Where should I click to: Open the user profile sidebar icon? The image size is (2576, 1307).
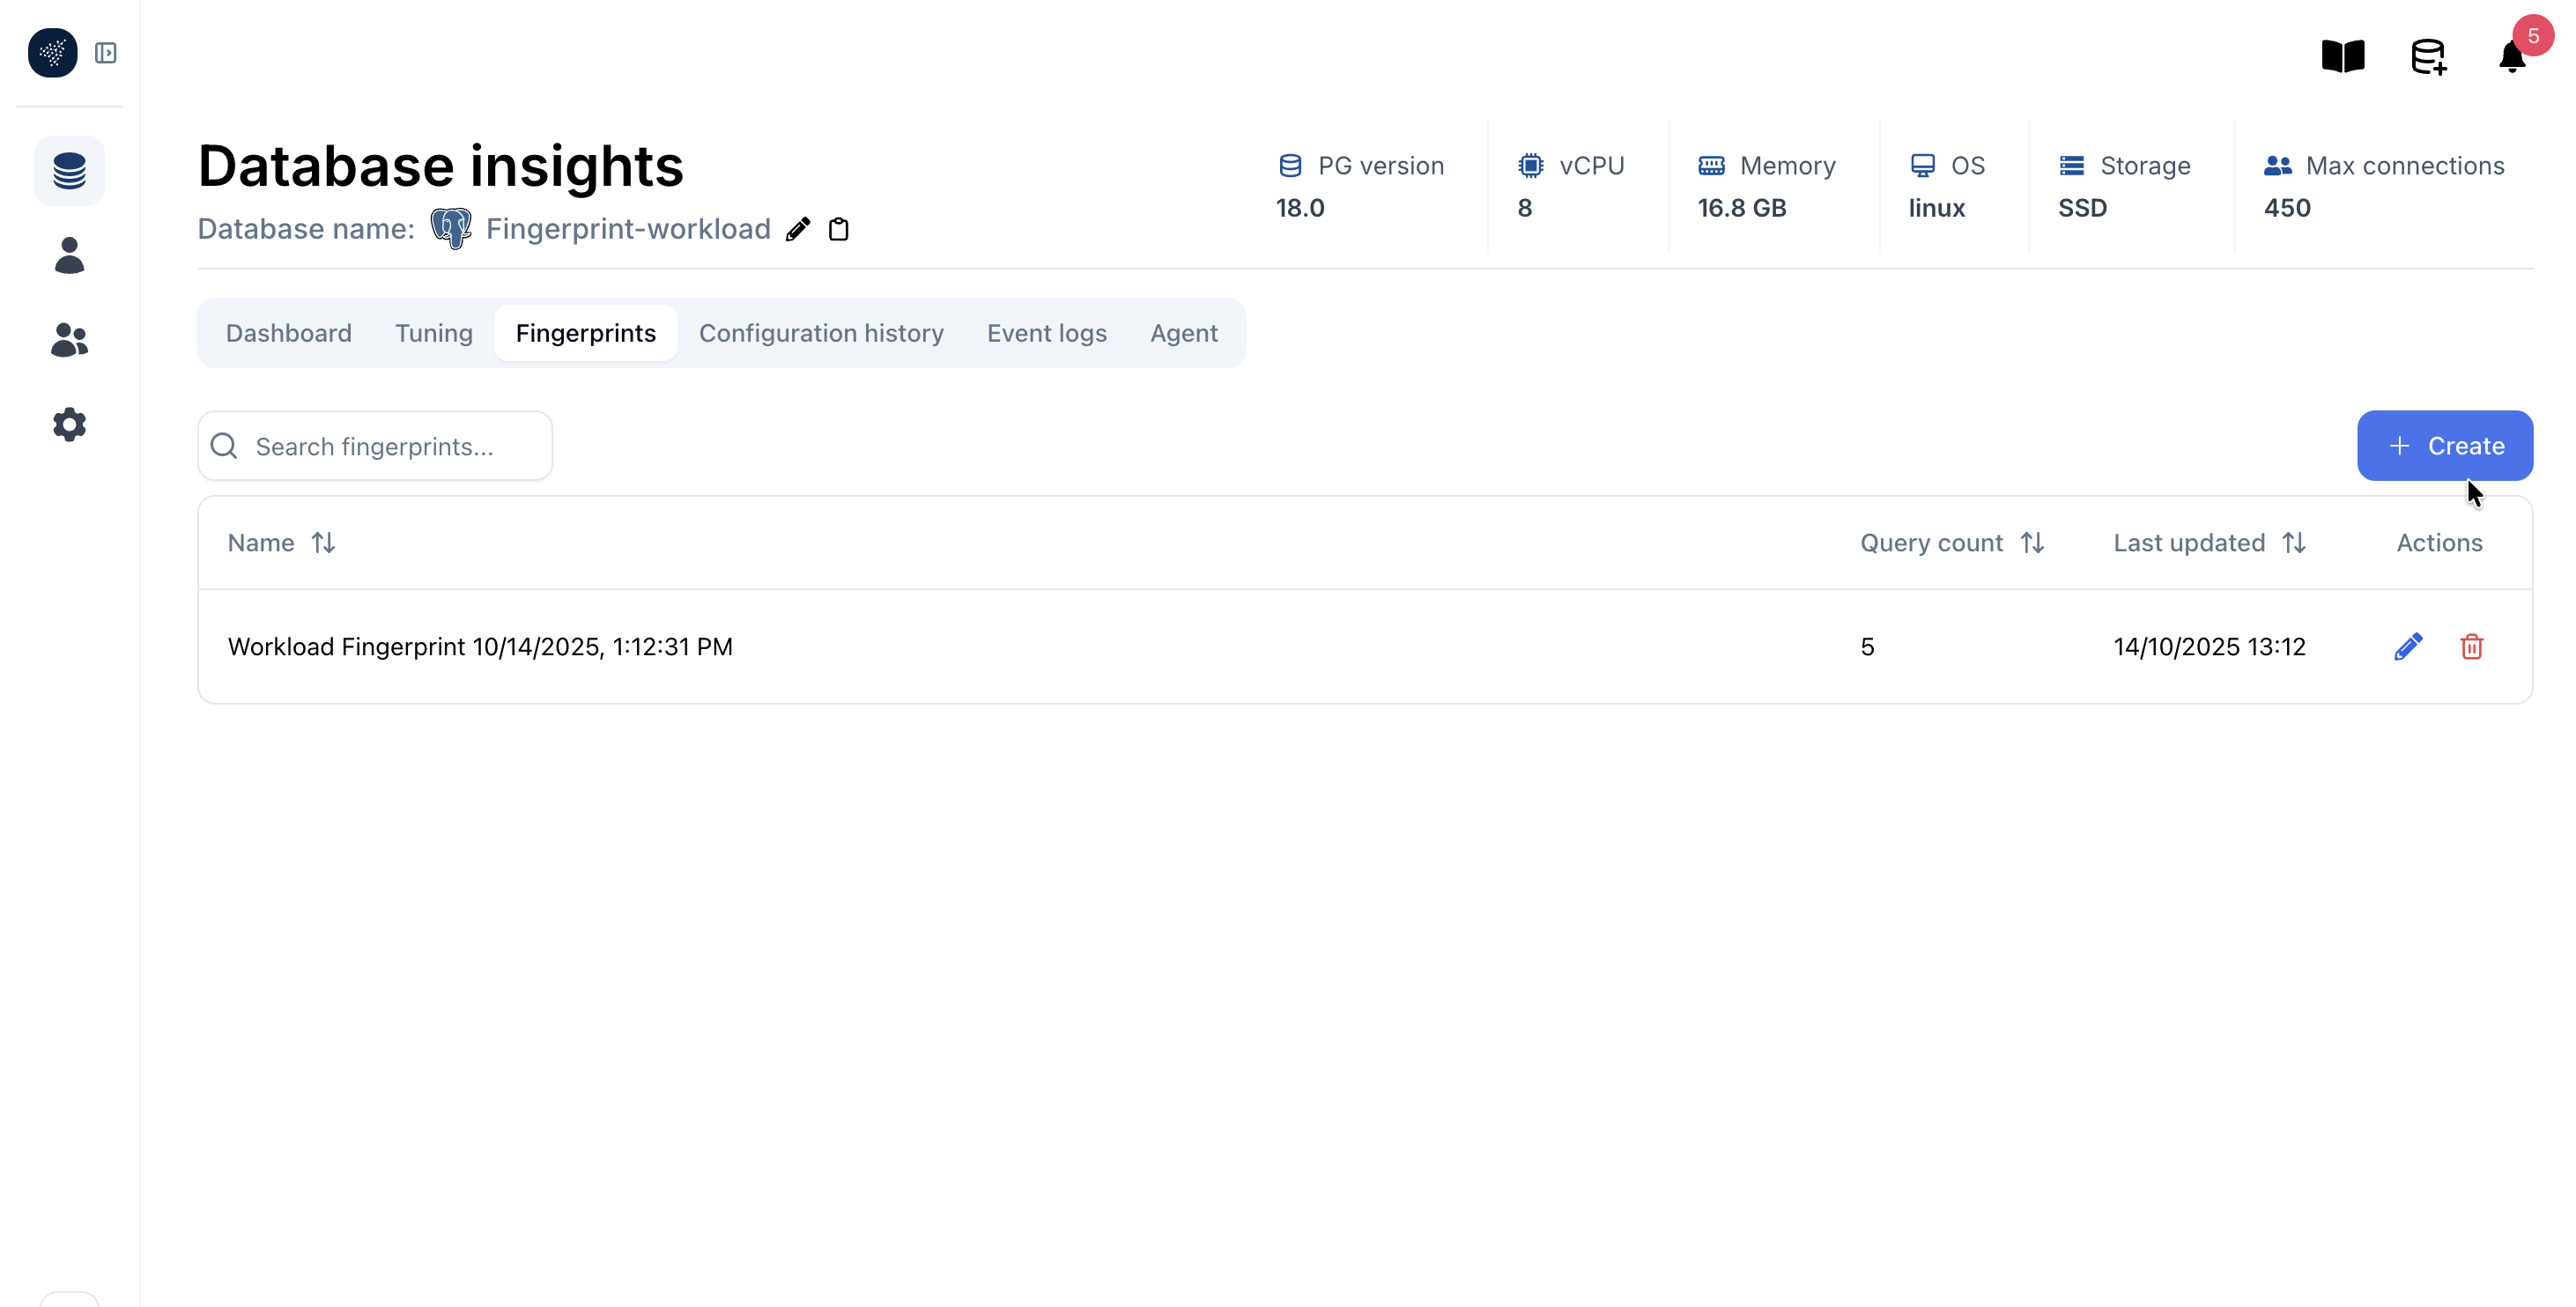click(x=69, y=255)
